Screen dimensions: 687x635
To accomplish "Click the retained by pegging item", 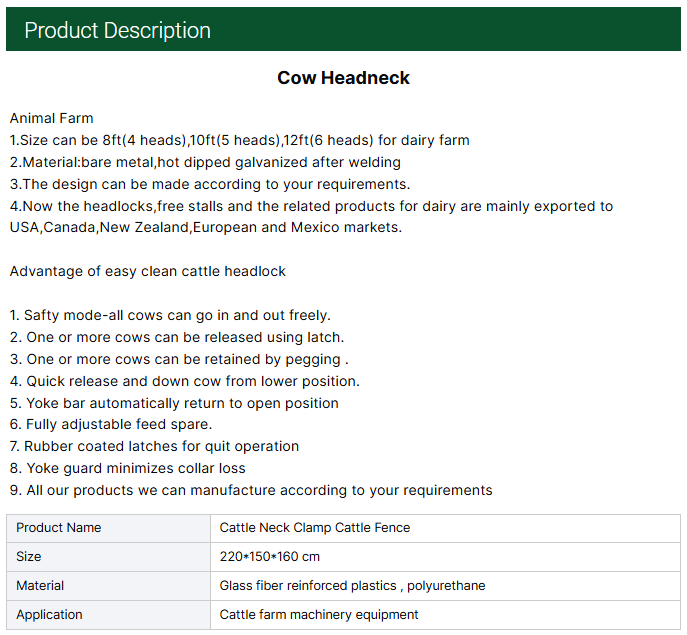I will click(x=179, y=359).
